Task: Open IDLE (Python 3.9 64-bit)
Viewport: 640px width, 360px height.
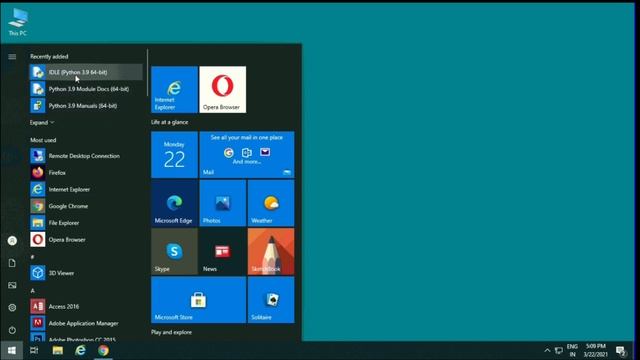Action: pos(86,72)
